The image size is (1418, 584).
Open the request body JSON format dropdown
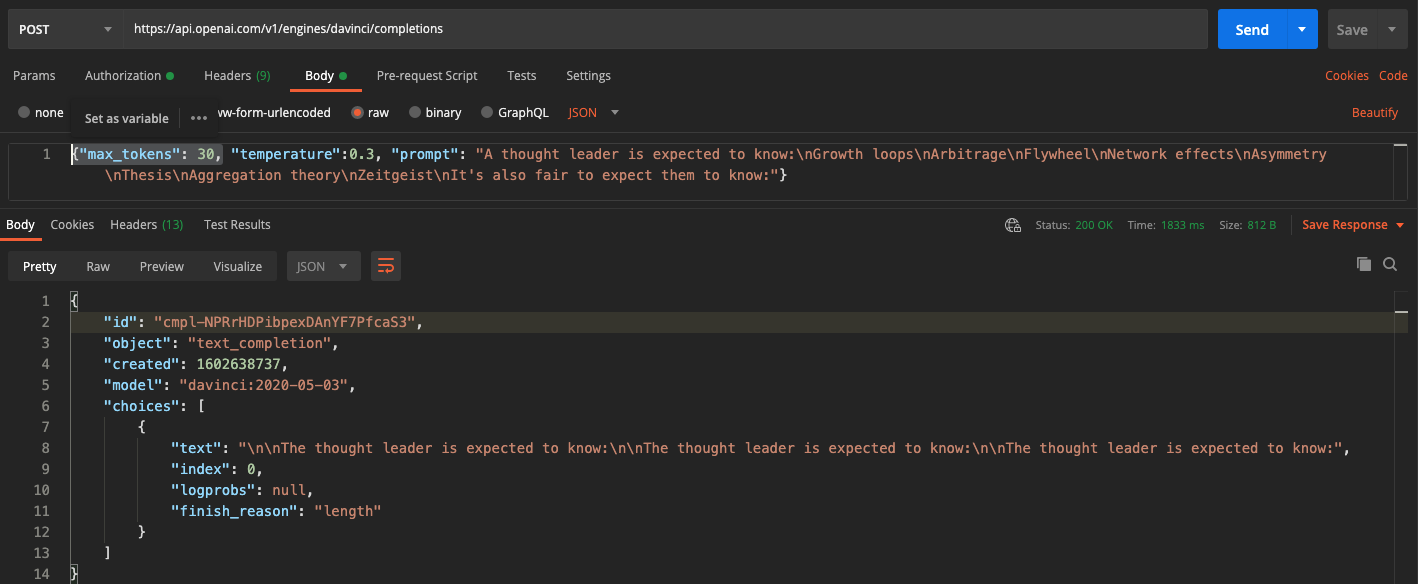point(594,113)
